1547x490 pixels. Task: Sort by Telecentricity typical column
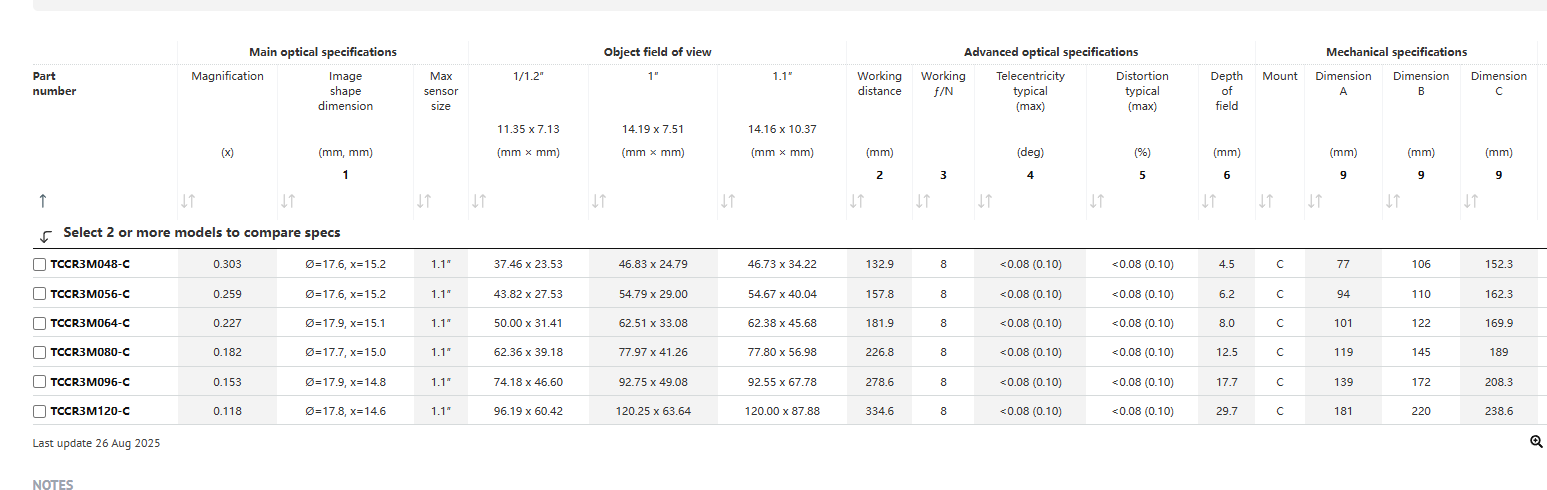coord(984,202)
